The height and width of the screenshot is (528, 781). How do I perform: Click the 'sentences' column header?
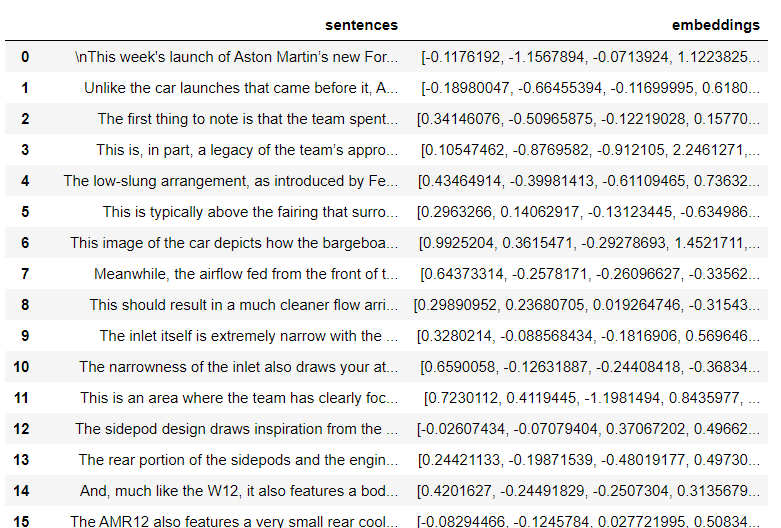point(361,24)
